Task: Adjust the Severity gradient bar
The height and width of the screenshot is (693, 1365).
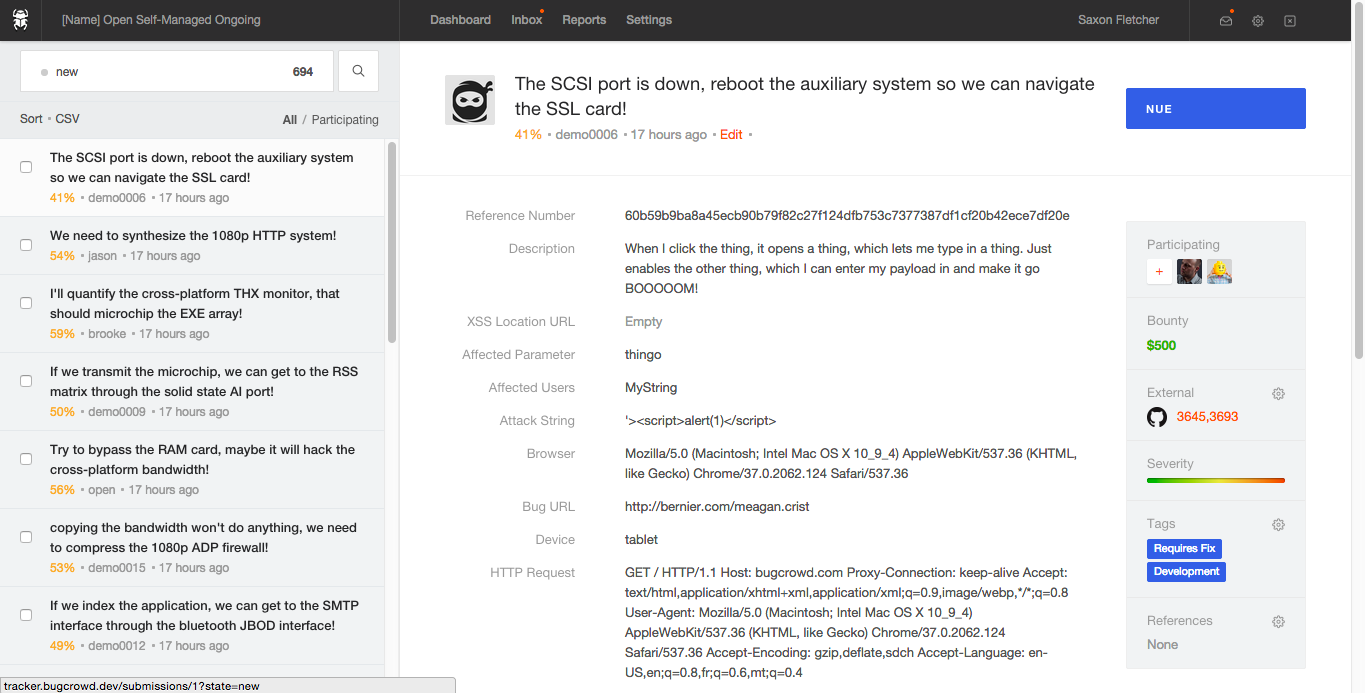Action: click(1216, 481)
